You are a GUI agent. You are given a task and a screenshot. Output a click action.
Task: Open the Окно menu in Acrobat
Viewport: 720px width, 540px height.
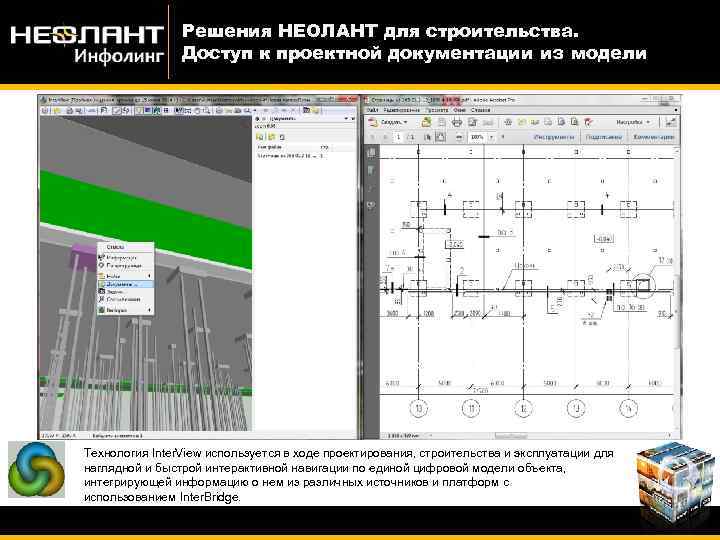click(459, 110)
